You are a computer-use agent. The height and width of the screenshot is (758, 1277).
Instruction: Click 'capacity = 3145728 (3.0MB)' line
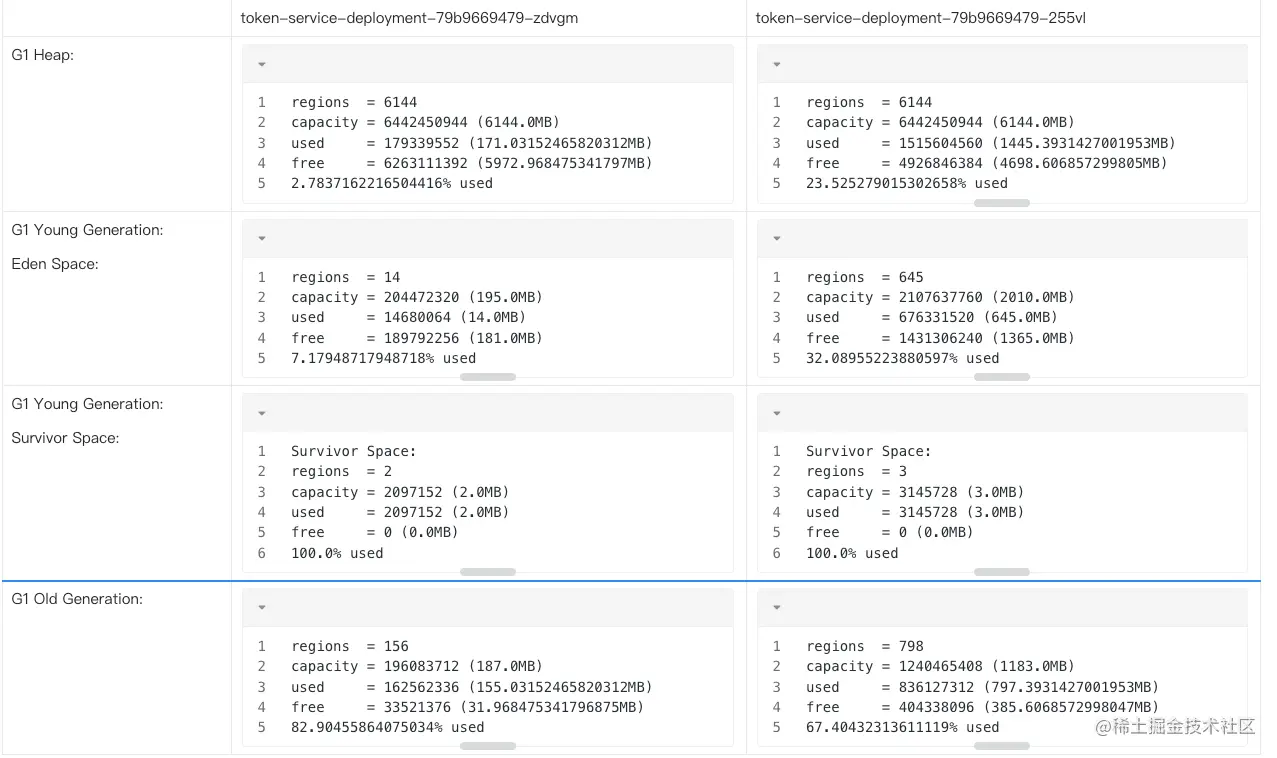coord(915,492)
